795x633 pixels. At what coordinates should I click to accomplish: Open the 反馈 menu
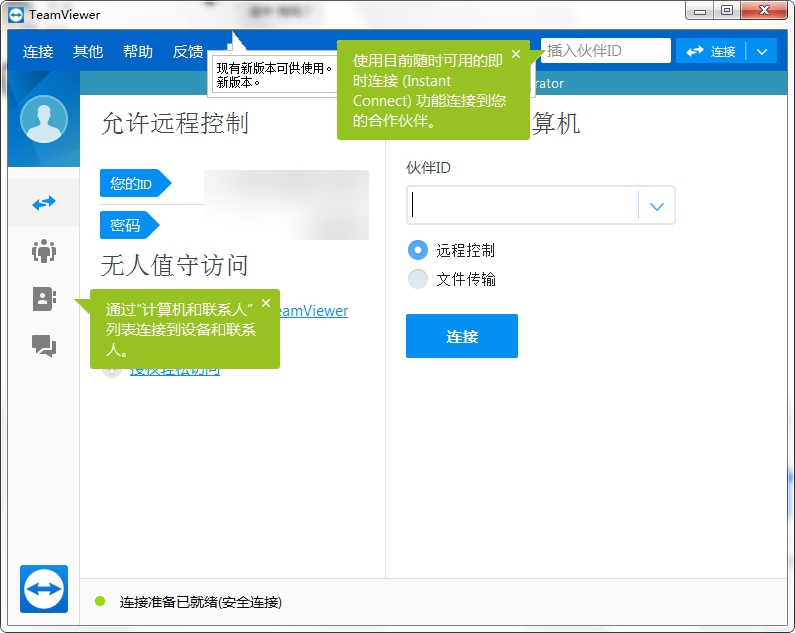coord(188,51)
